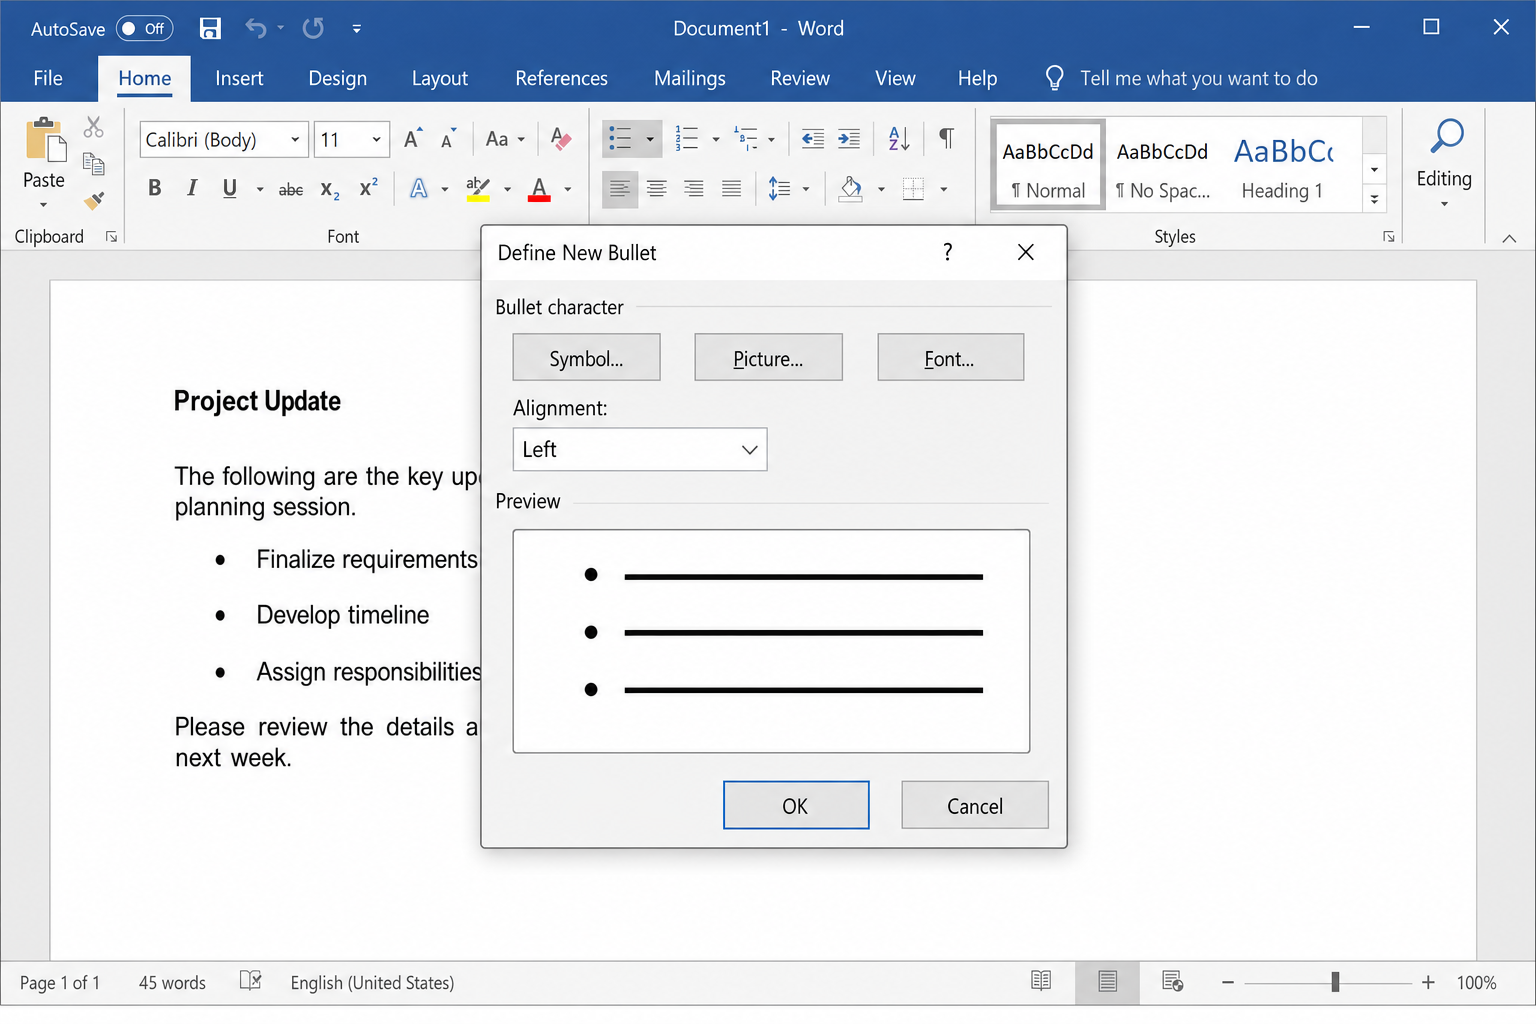Click the Symbol... button

pos(587,357)
